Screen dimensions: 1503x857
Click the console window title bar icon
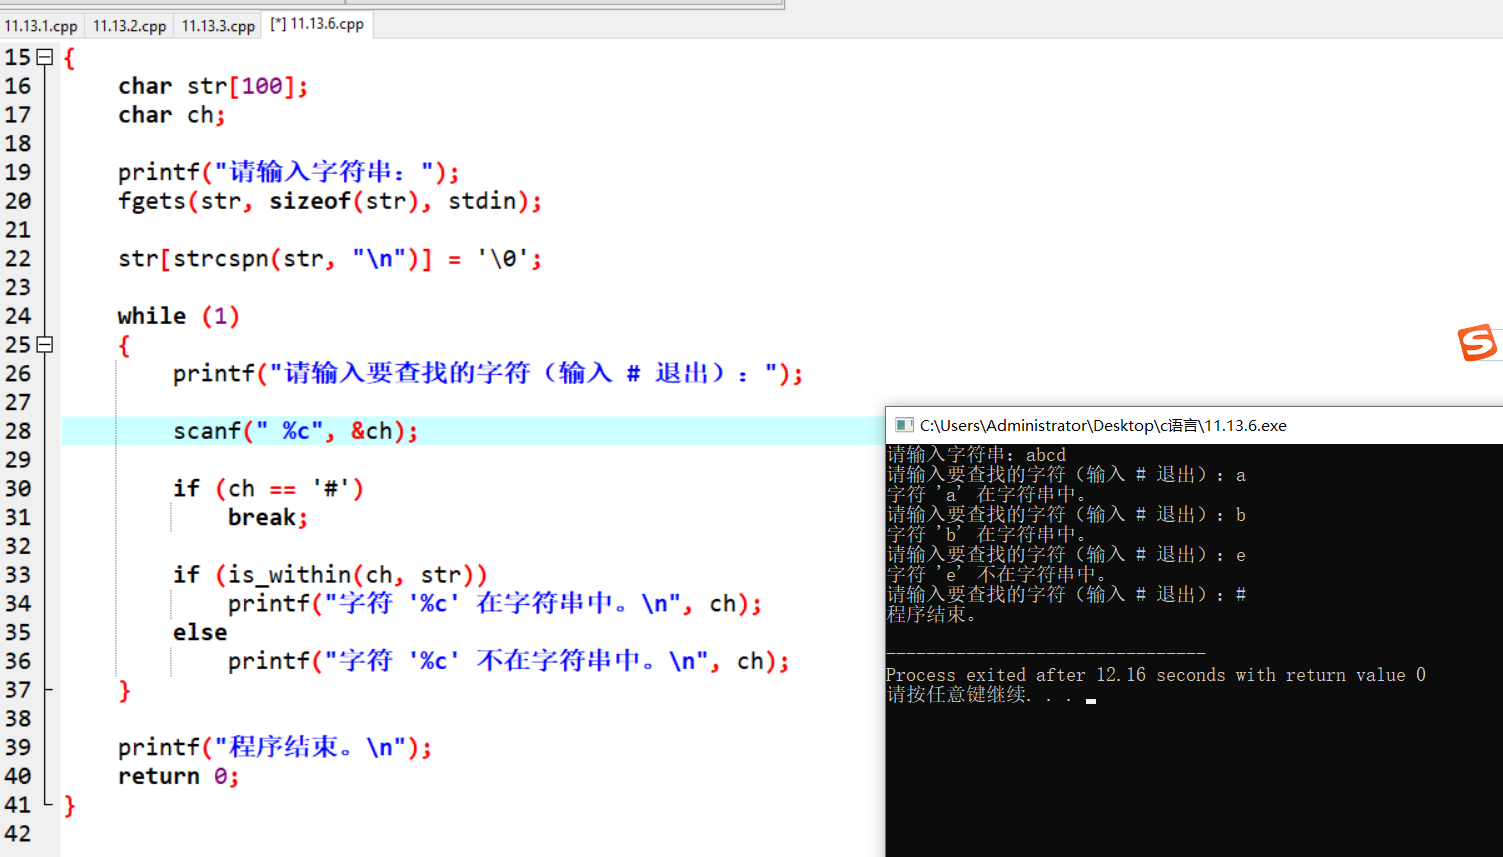point(904,425)
